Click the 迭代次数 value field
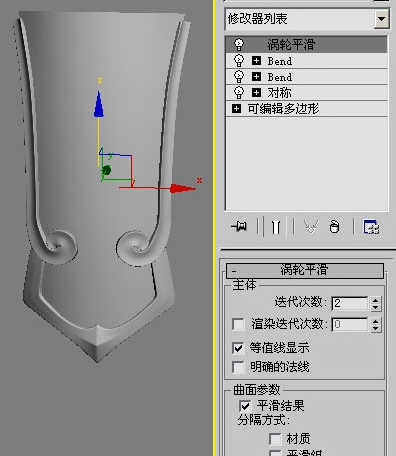The height and width of the screenshot is (456, 396). coord(350,303)
